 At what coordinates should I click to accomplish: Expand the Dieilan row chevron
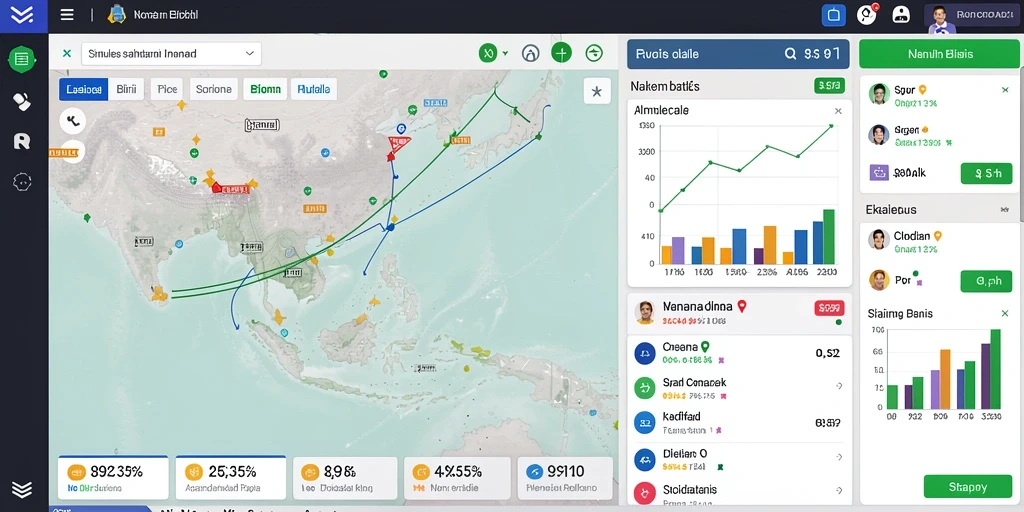(839, 457)
